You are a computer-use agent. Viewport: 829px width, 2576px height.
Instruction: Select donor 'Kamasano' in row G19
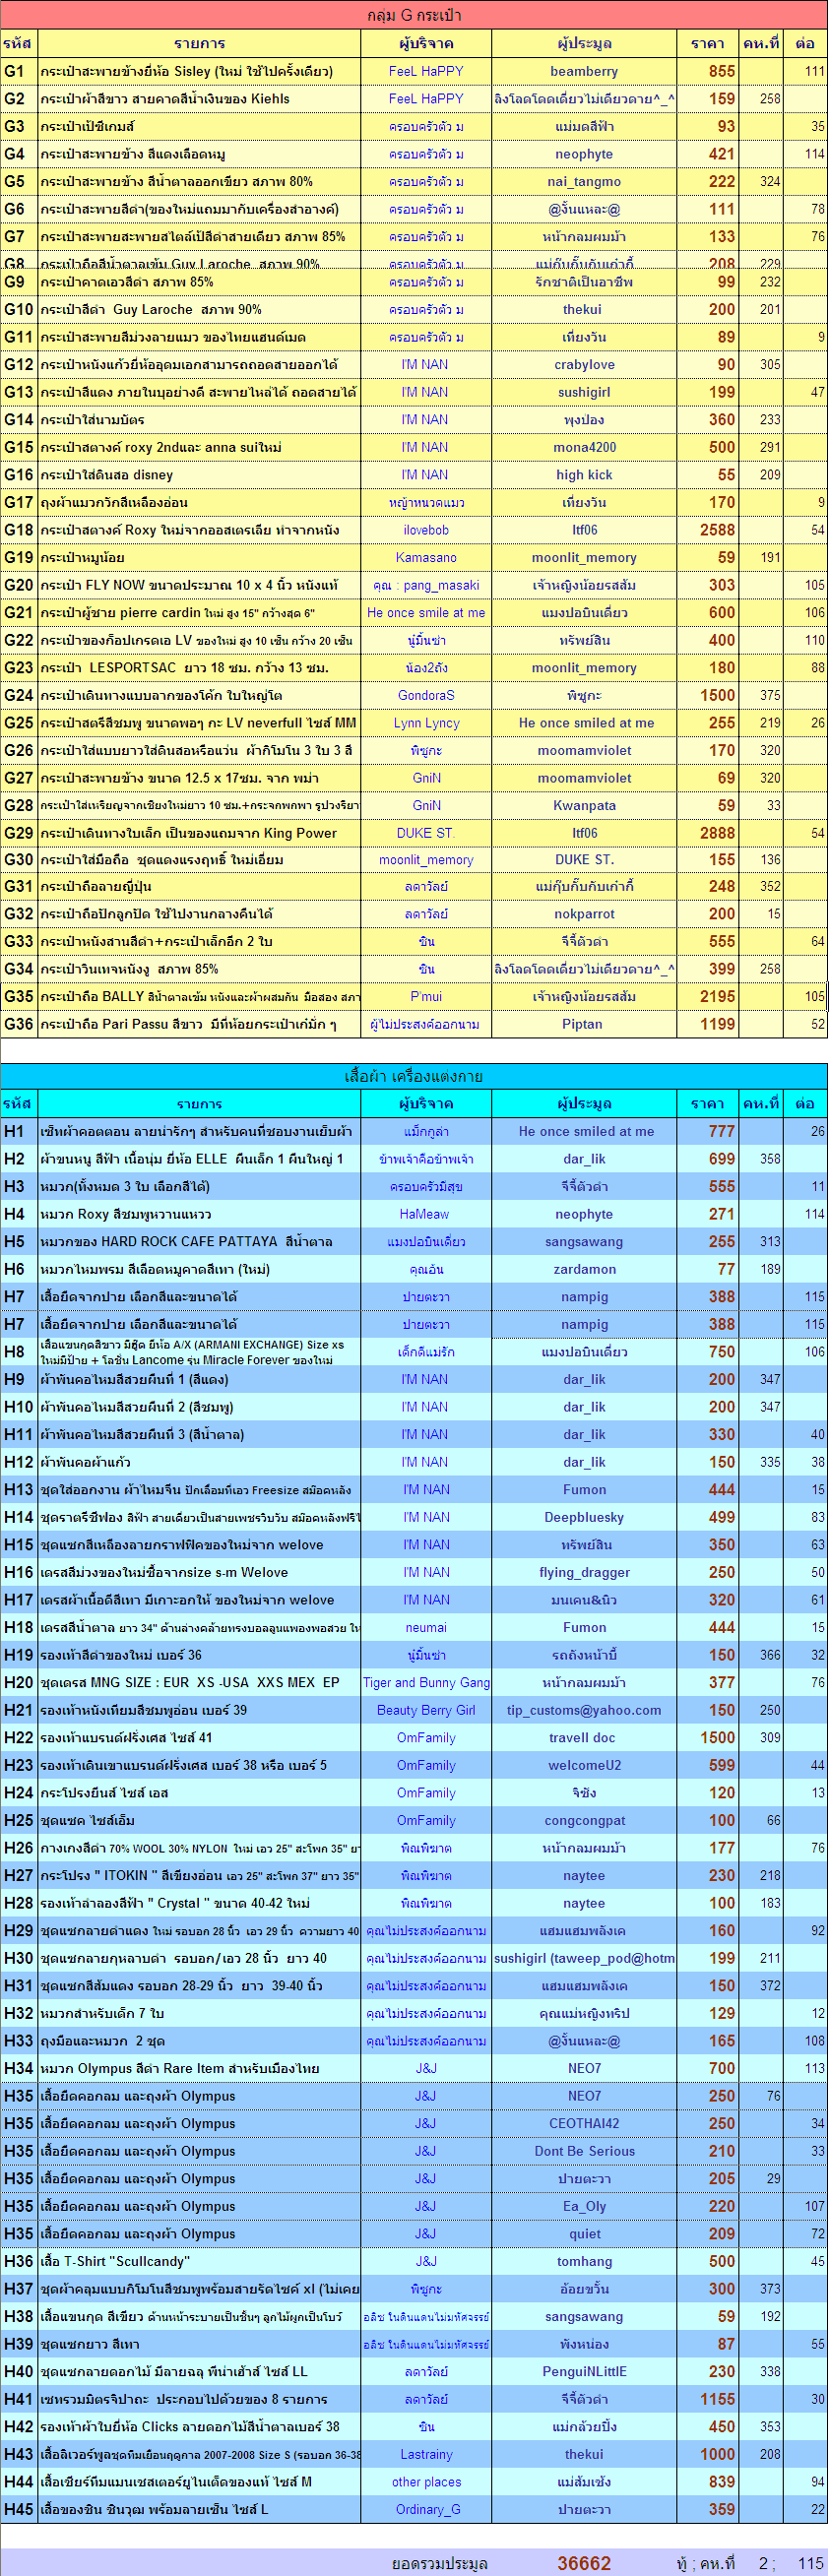[426, 558]
